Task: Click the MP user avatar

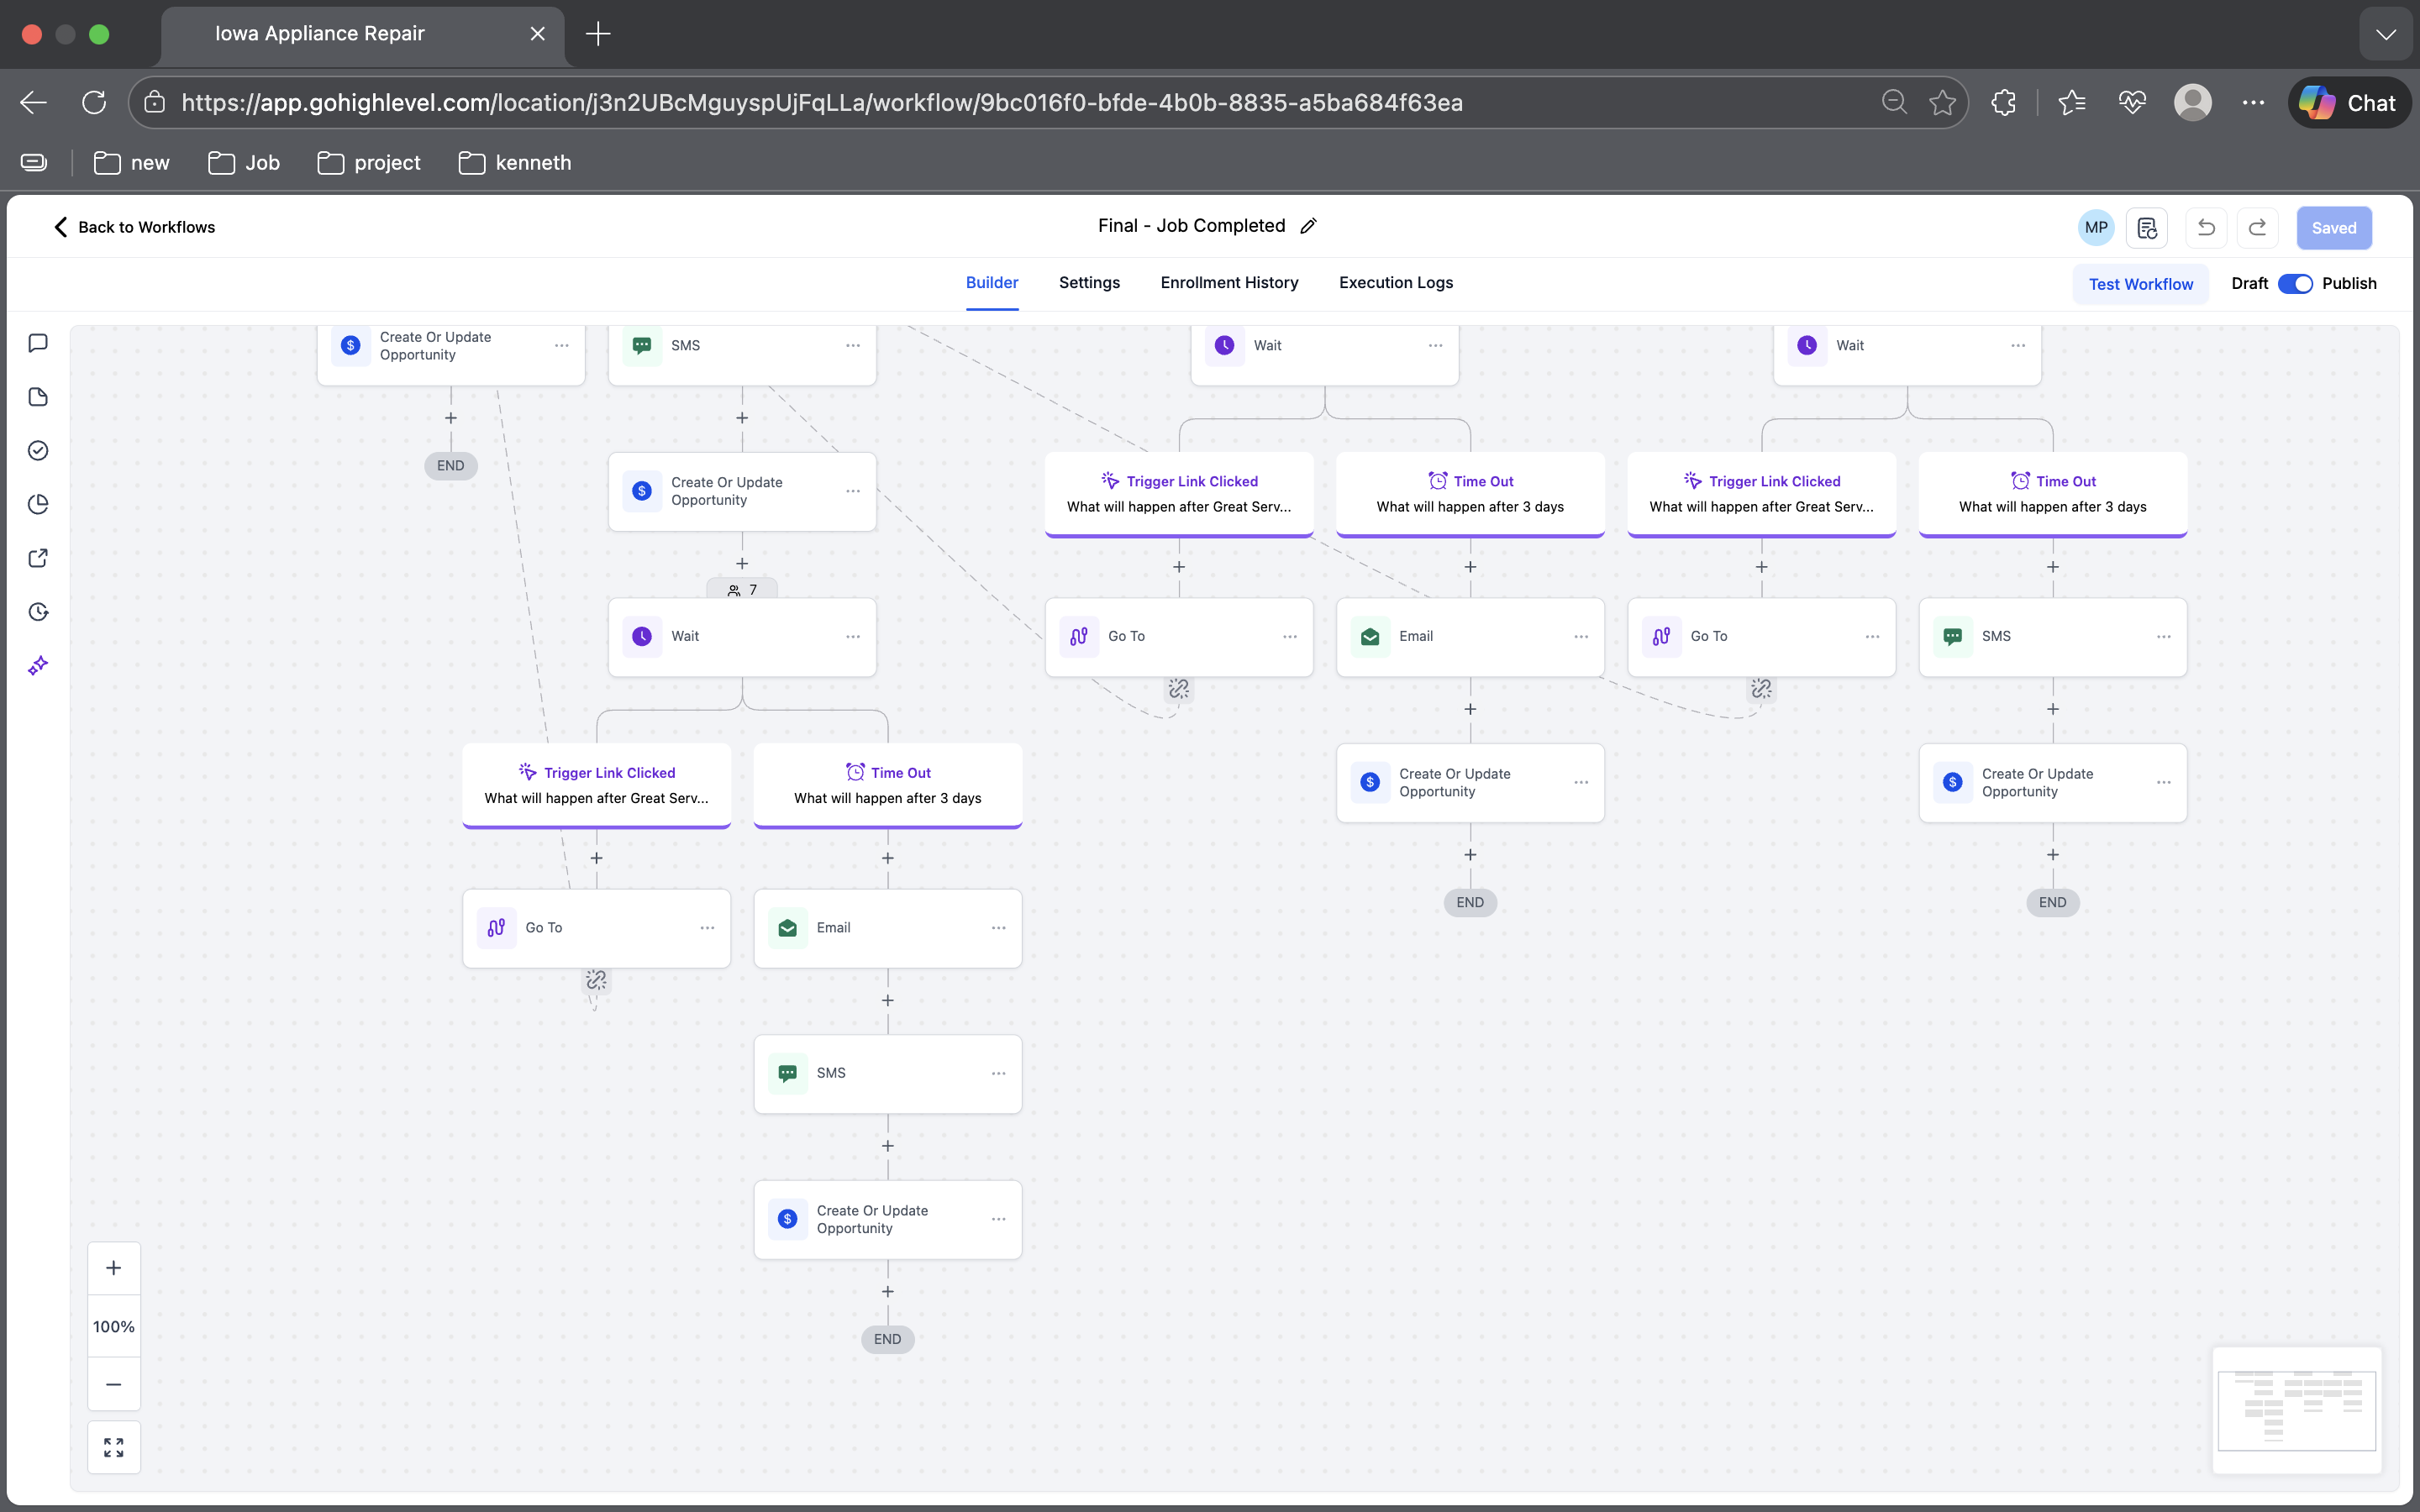Action: [2096, 228]
